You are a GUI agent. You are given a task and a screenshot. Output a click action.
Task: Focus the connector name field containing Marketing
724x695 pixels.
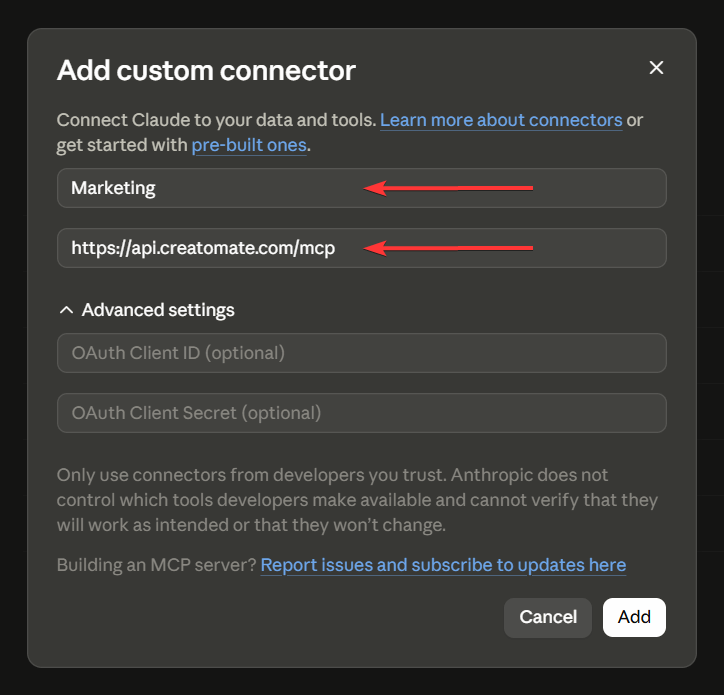pyautogui.click(x=362, y=188)
